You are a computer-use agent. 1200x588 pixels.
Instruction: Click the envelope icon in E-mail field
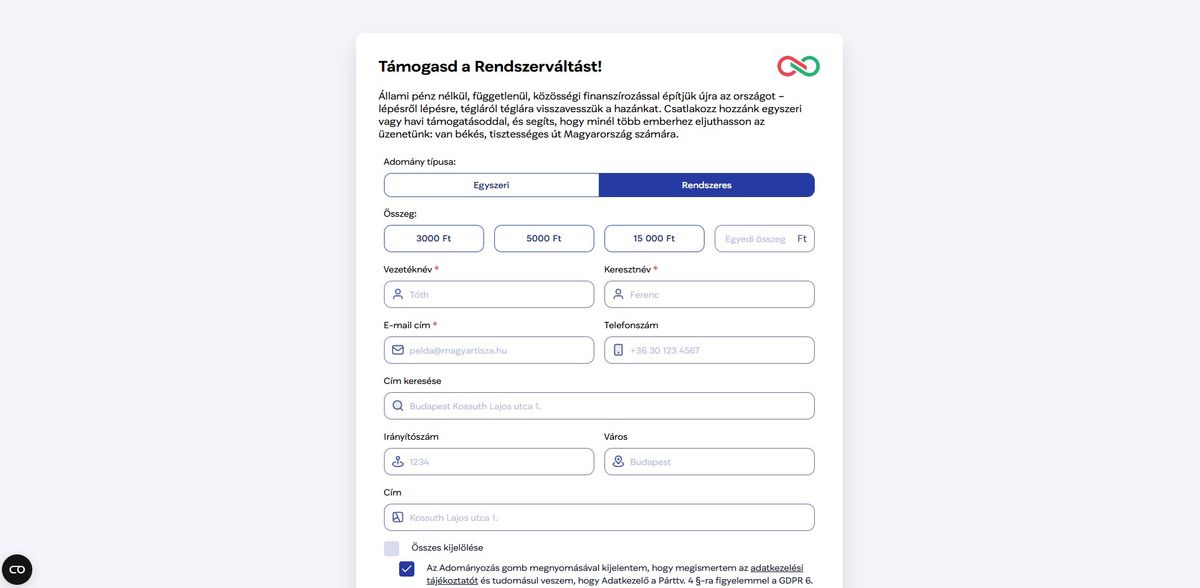pyautogui.click(x=398, y=350)
